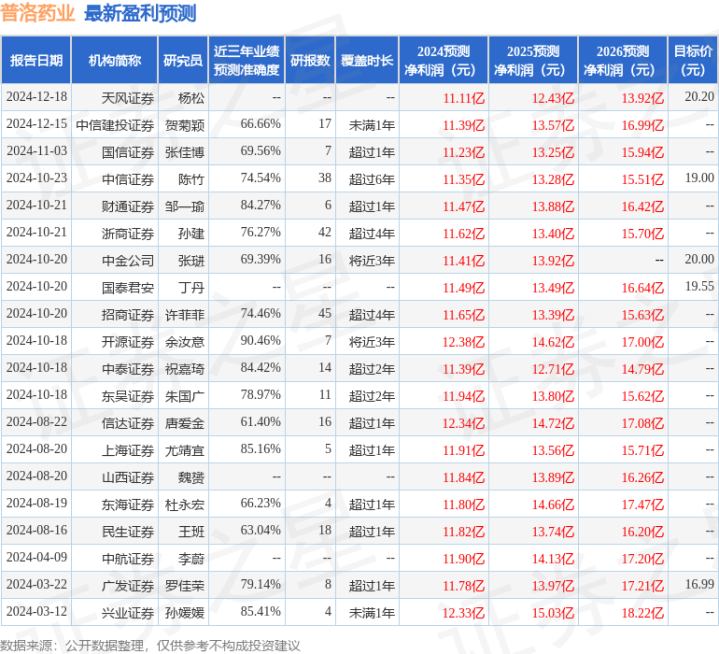
Task: Select the 中信建投证券 institution cell
Action: tap(115, 125)
